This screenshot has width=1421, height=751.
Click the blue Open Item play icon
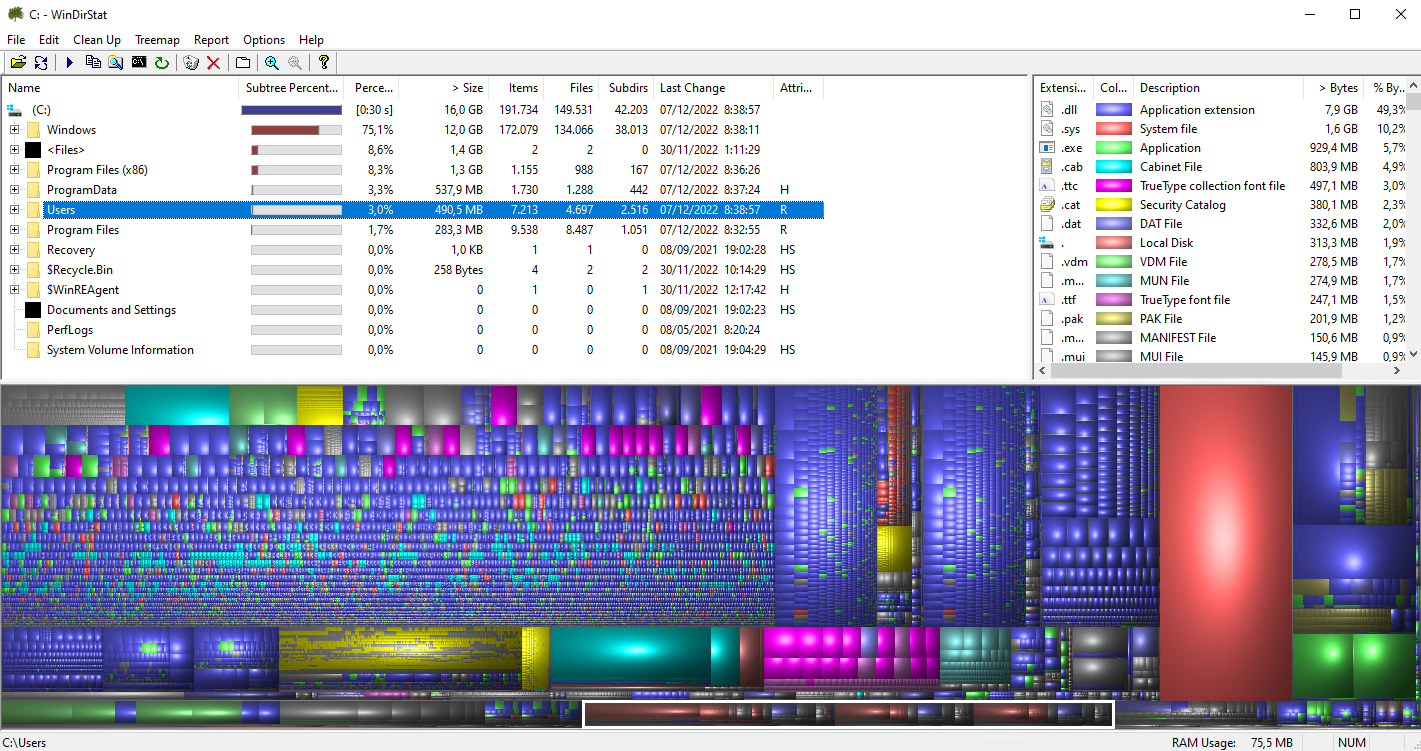click(x=70, y=62)
